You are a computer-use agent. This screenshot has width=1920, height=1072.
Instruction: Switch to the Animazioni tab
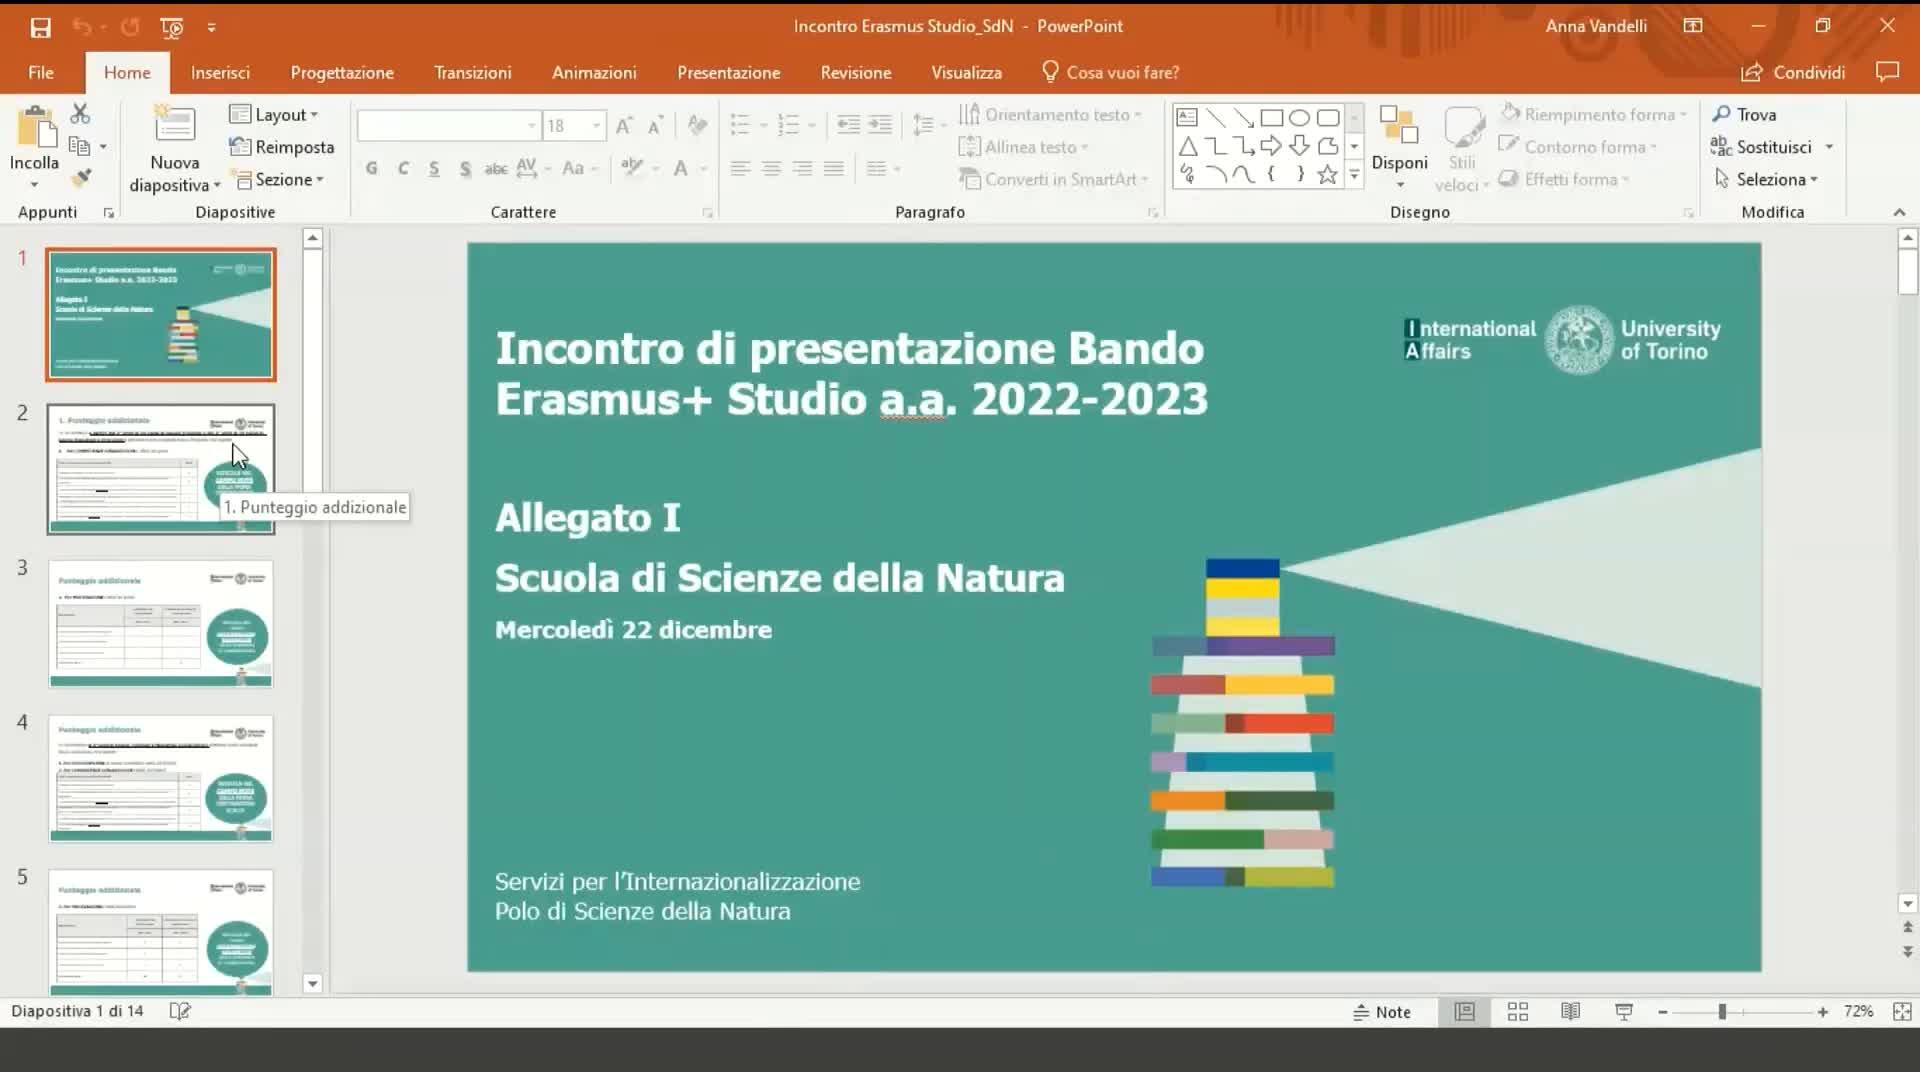coord(594,72)
